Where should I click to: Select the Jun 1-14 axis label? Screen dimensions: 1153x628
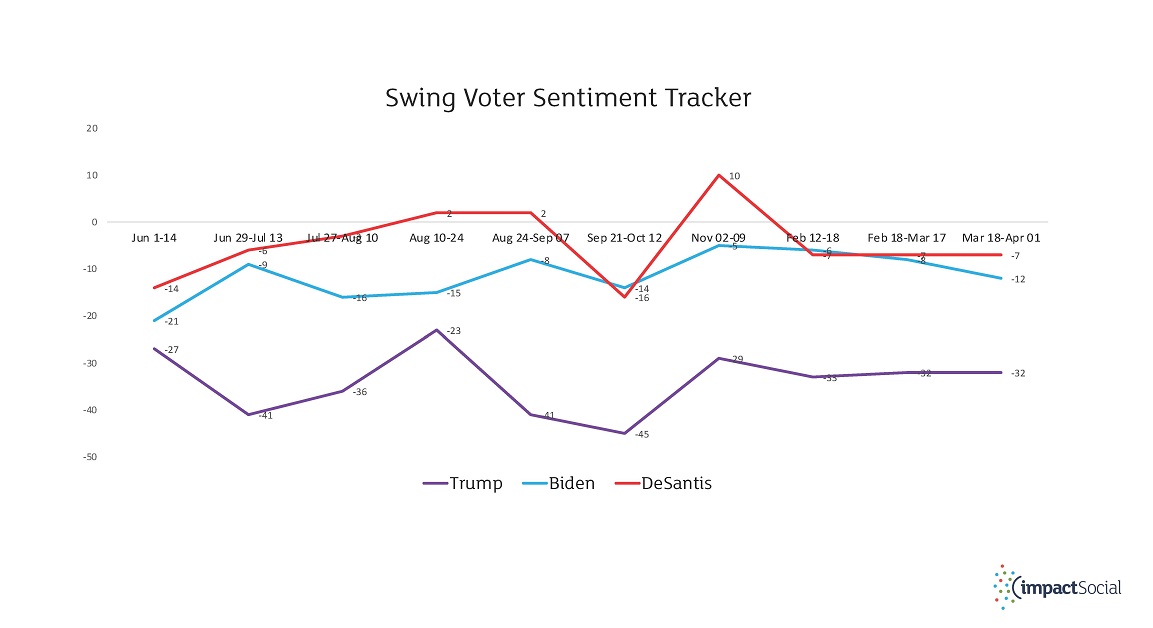coord(153,238)
